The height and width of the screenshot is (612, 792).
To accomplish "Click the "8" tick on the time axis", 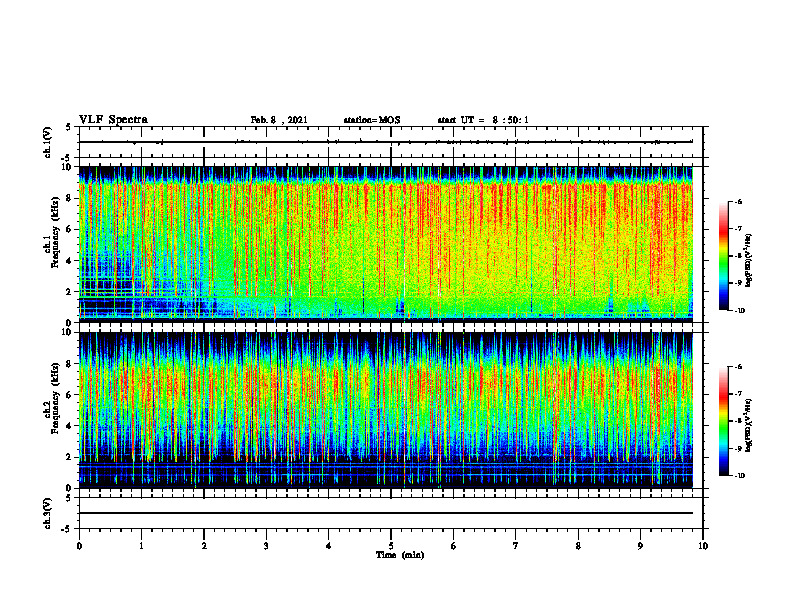I will 578,546.
